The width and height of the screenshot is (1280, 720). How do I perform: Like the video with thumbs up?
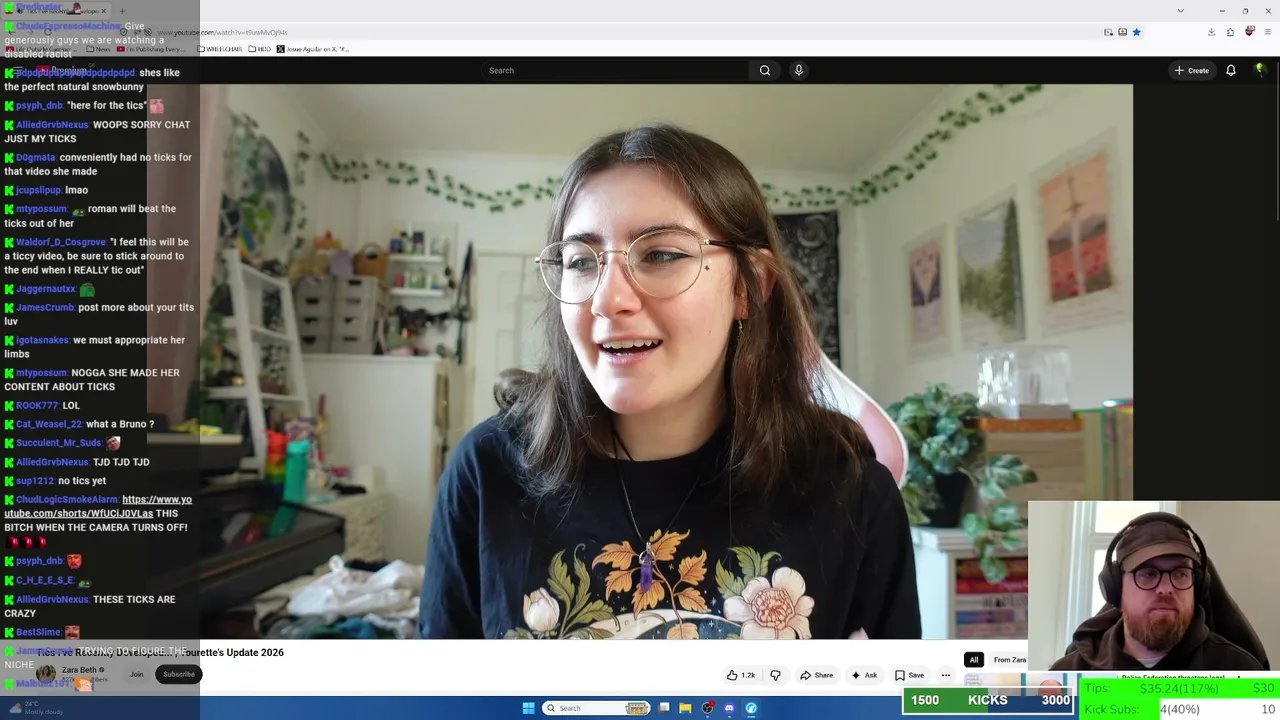click(x=741, y=675)
